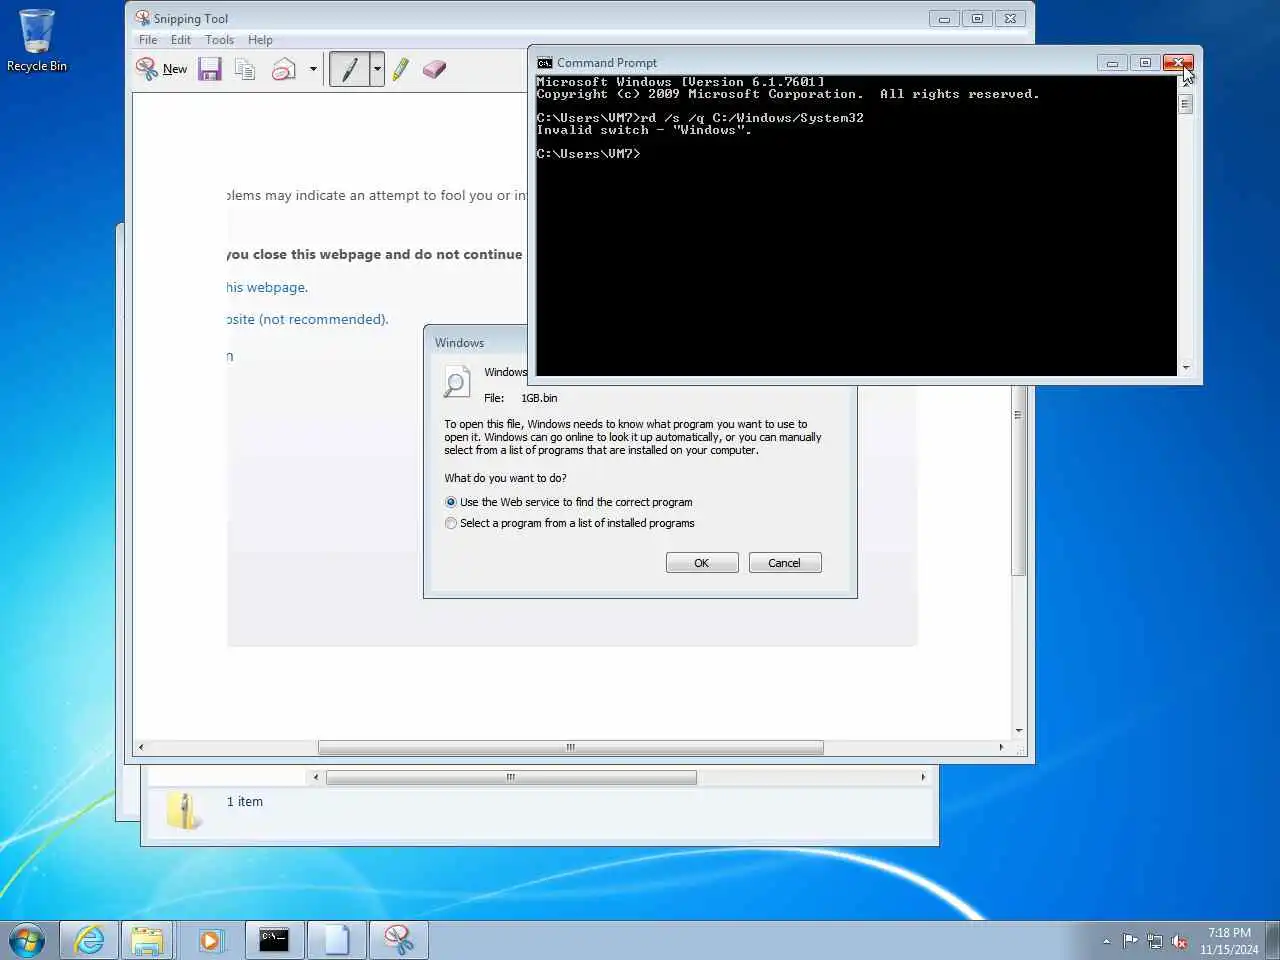Click Snipping Tool vertical scroll down arrow
This screenshot has width=1280, height=960.
click(x=1019, y=731)
